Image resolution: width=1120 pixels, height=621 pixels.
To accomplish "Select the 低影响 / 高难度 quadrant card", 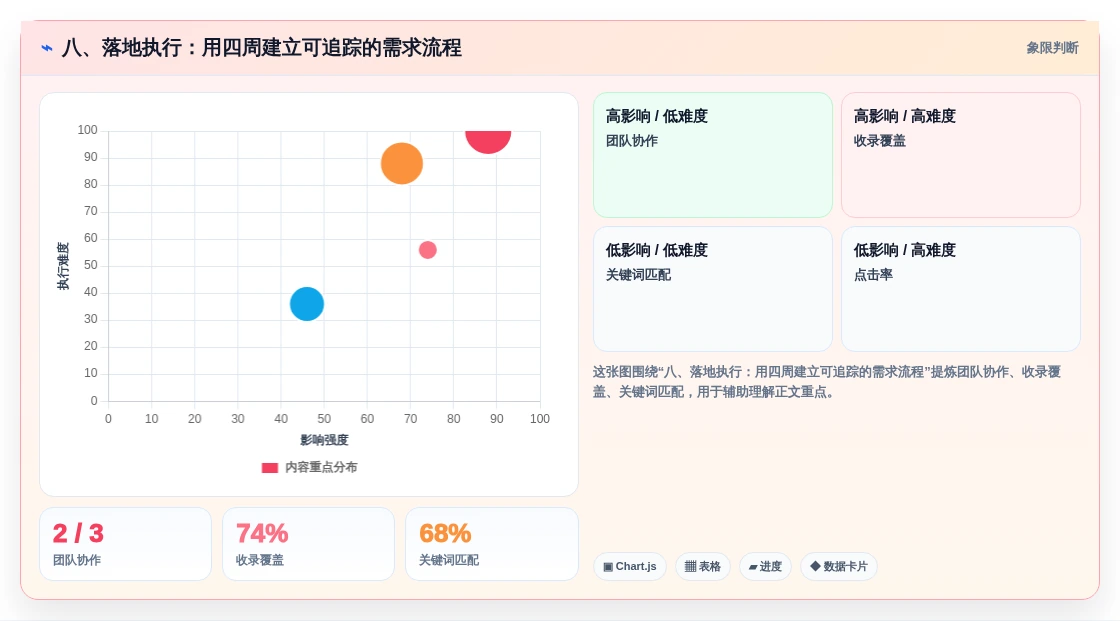I will 961,289.
